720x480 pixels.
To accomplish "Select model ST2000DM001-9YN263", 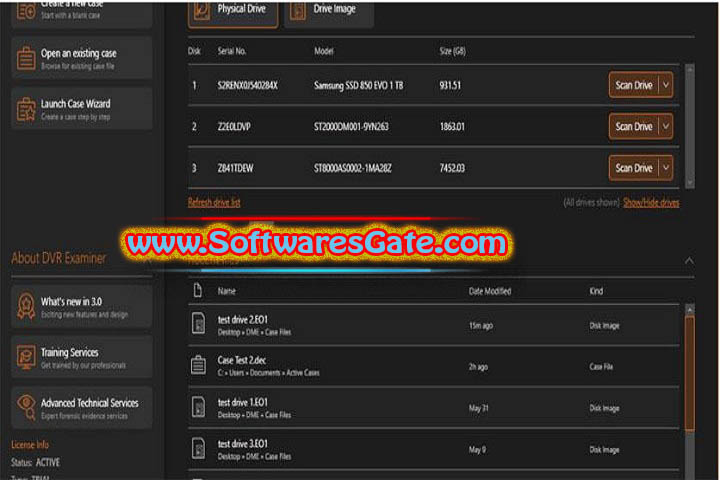I will tap(351, 126).
